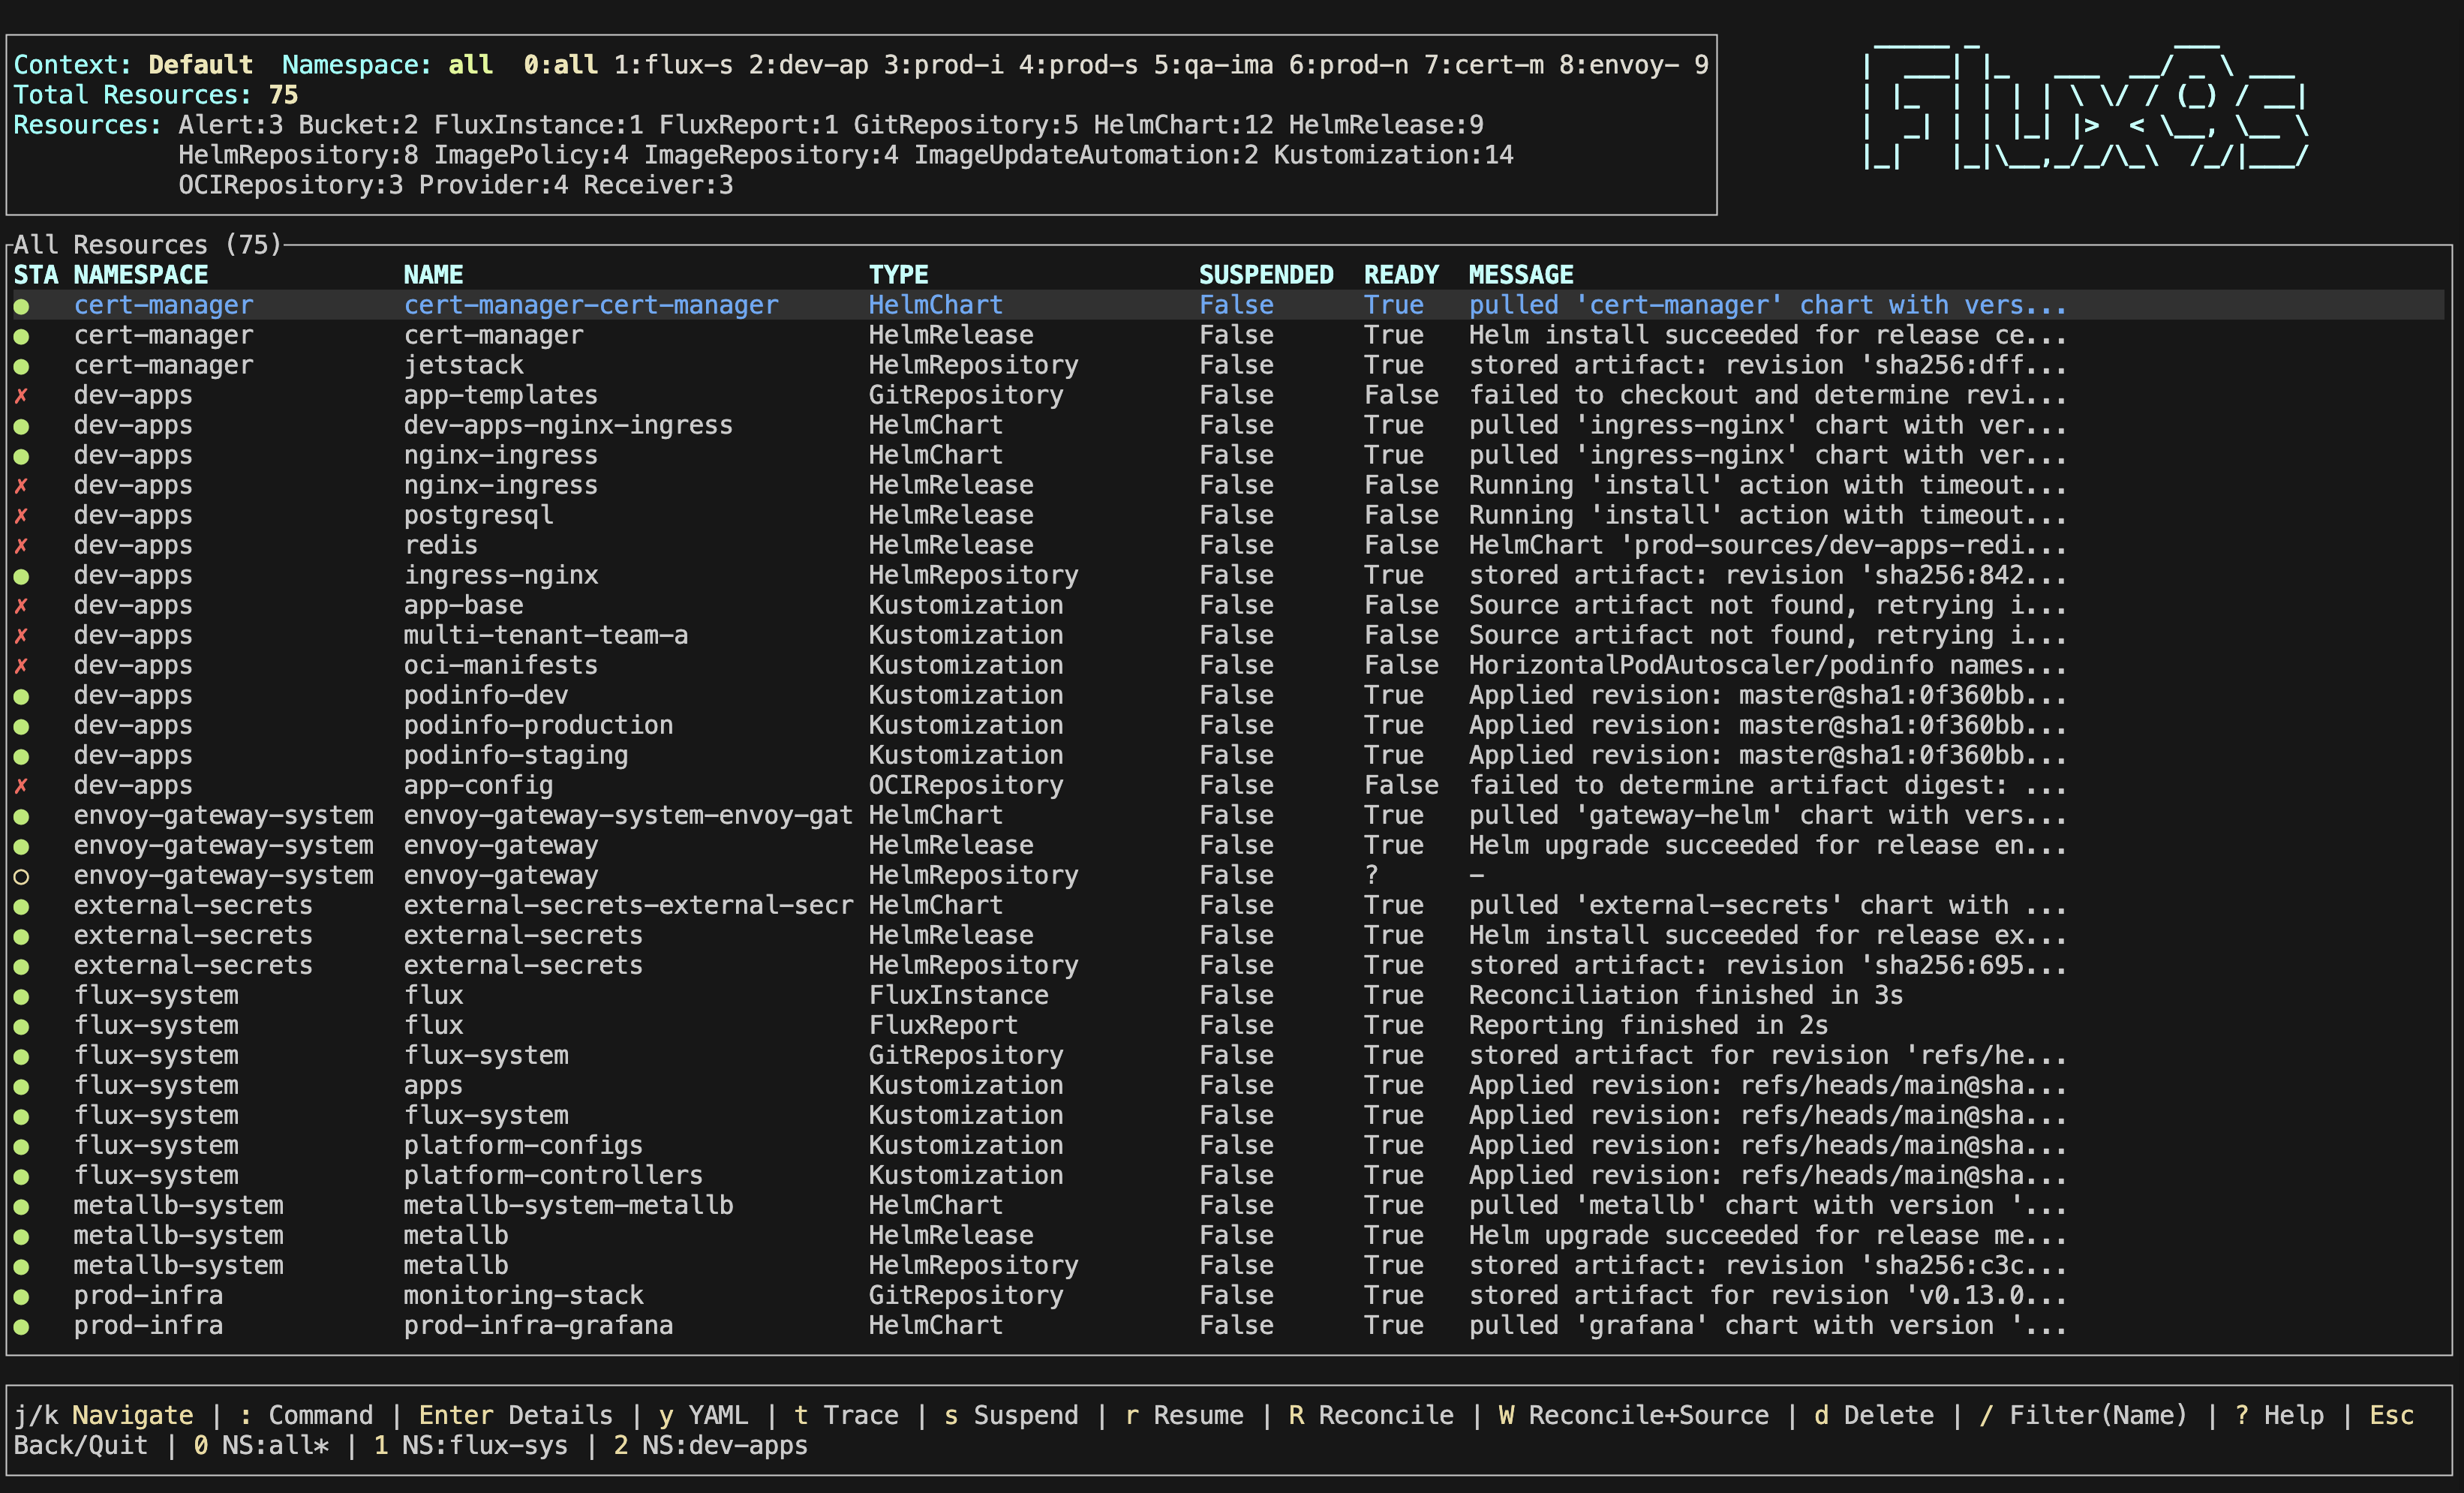Screen dimensions: 2464x1493
Task: Click the False suspended value for redis HelmRelease
Action: [x=1236, y=545]
